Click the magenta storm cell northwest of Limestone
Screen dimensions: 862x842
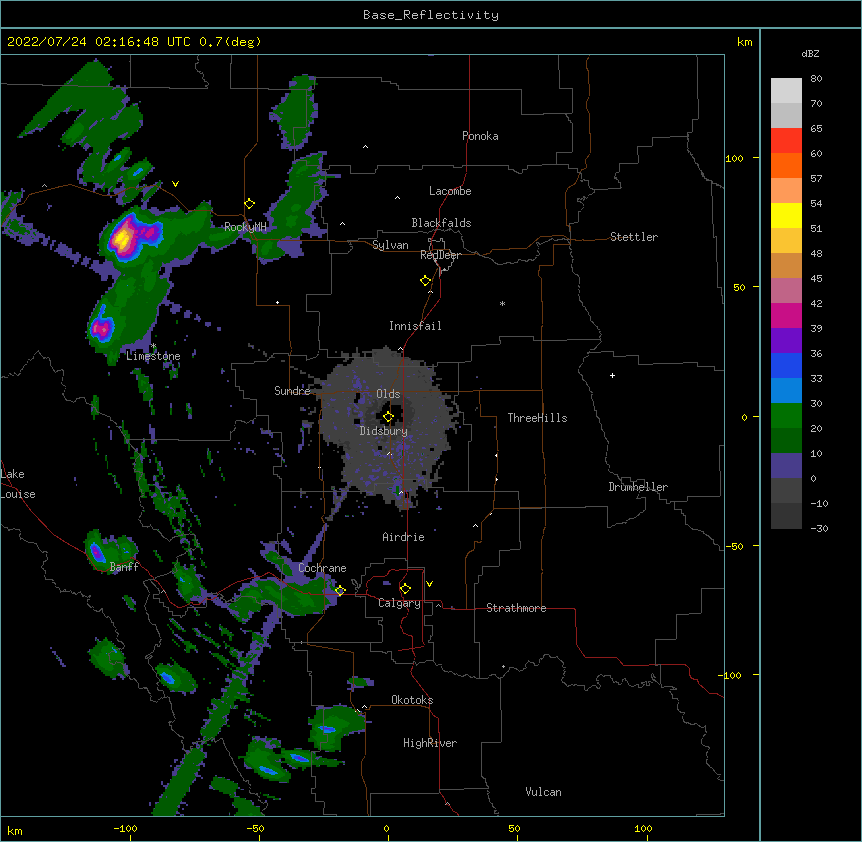pyautogui.click(x=102, y=328)
